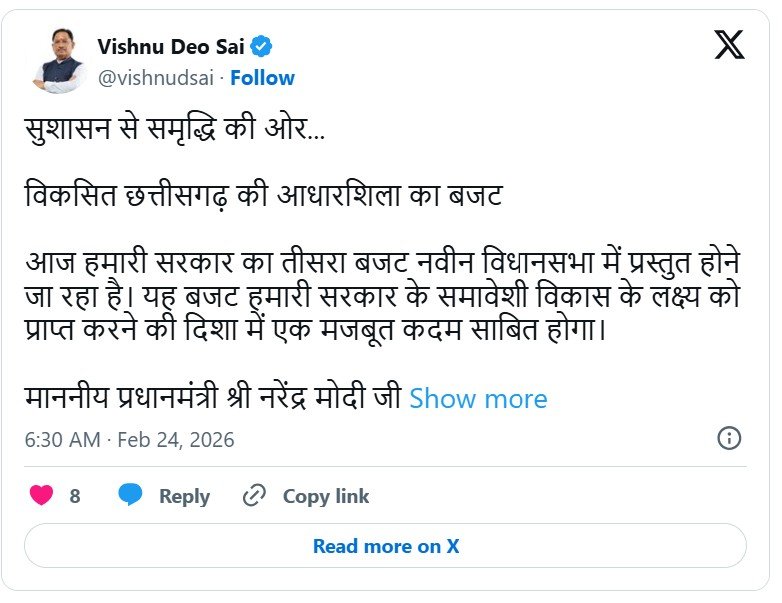
Task: Click the paragraph starting आज हमारी सरकार
Action: (x=383, y=296)
